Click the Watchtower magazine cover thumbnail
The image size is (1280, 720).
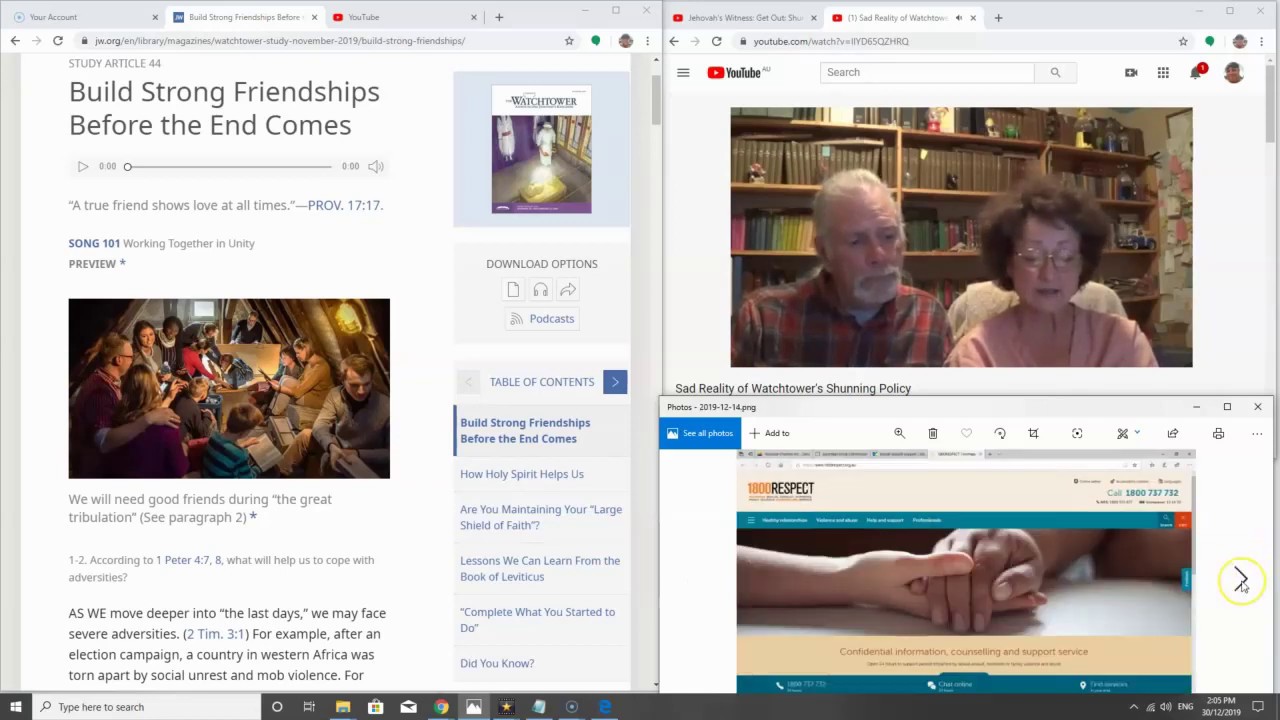pos(541,149)
